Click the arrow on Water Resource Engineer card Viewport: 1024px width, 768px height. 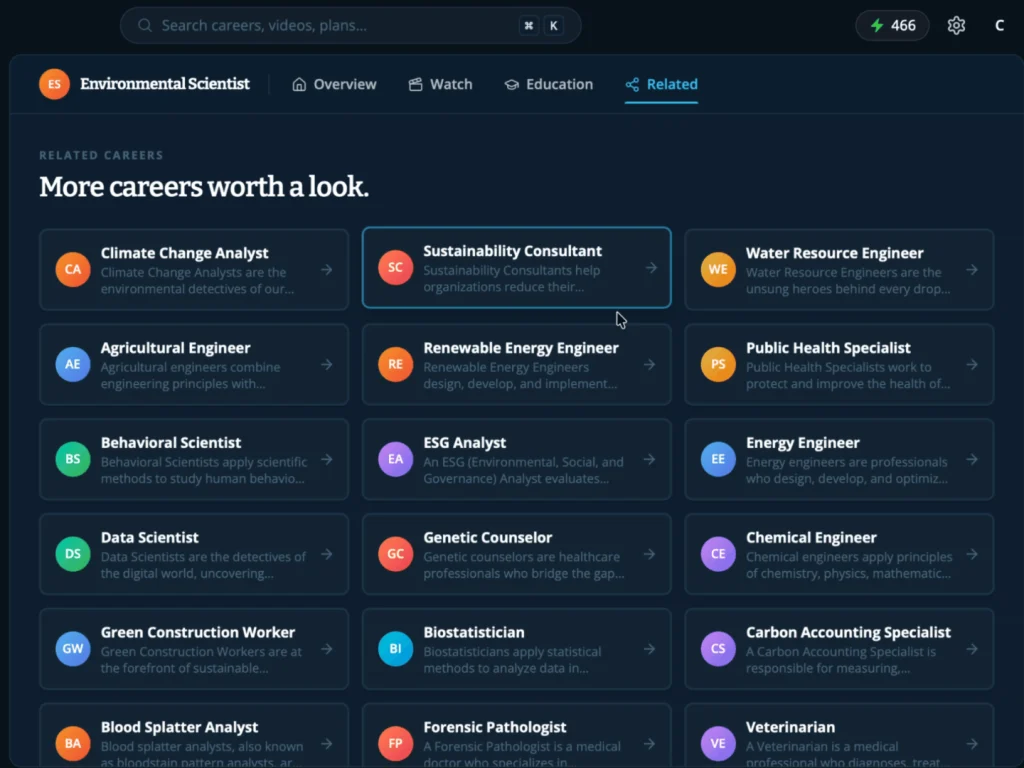tap(972, 270)
